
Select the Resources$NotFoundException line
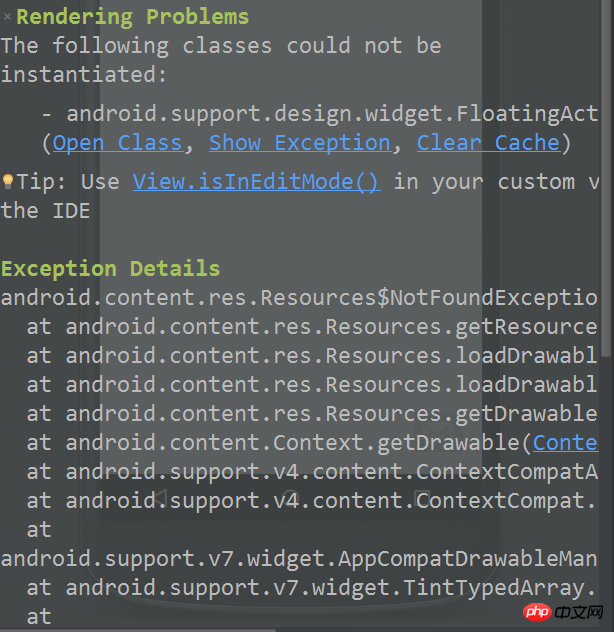click(298, 298)
